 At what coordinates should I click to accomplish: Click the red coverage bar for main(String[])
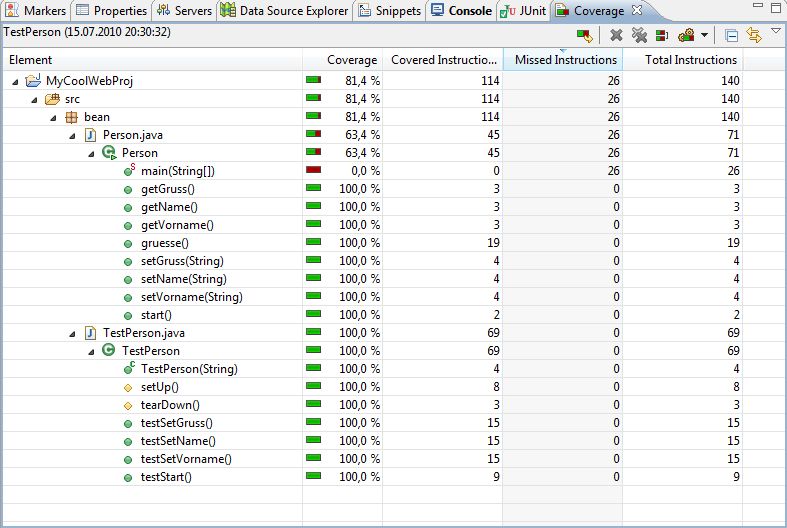(x=313, y=171)
